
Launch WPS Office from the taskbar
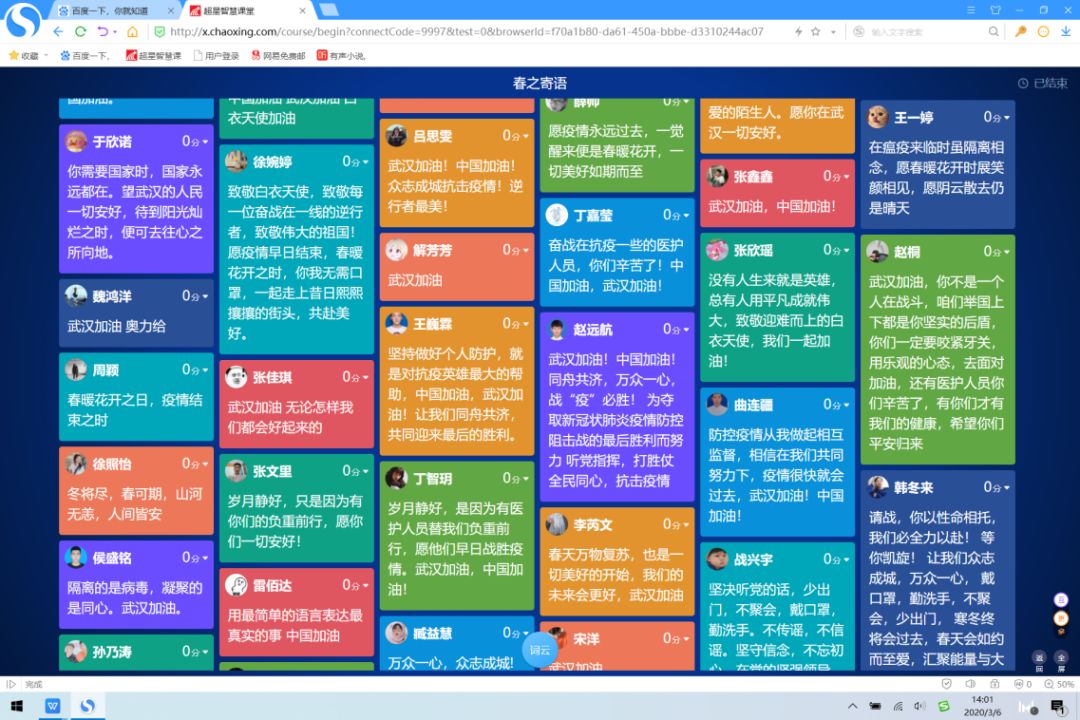pyautogui.click(x=52, y=707)
